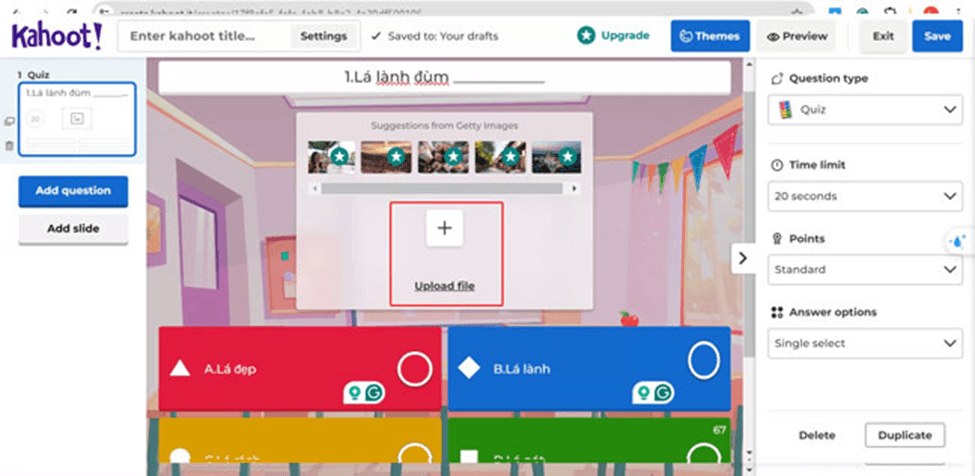Mark the yellow answer C as correct

415,454
